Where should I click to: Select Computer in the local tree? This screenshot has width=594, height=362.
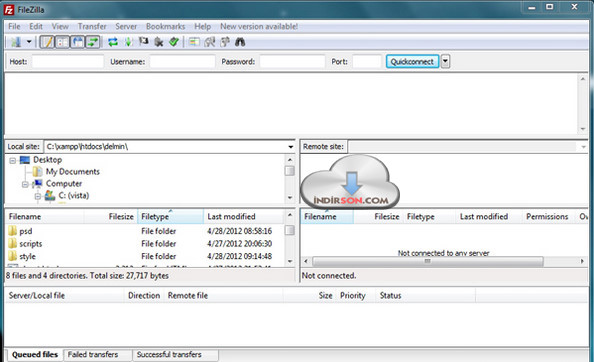coord(64,184)
